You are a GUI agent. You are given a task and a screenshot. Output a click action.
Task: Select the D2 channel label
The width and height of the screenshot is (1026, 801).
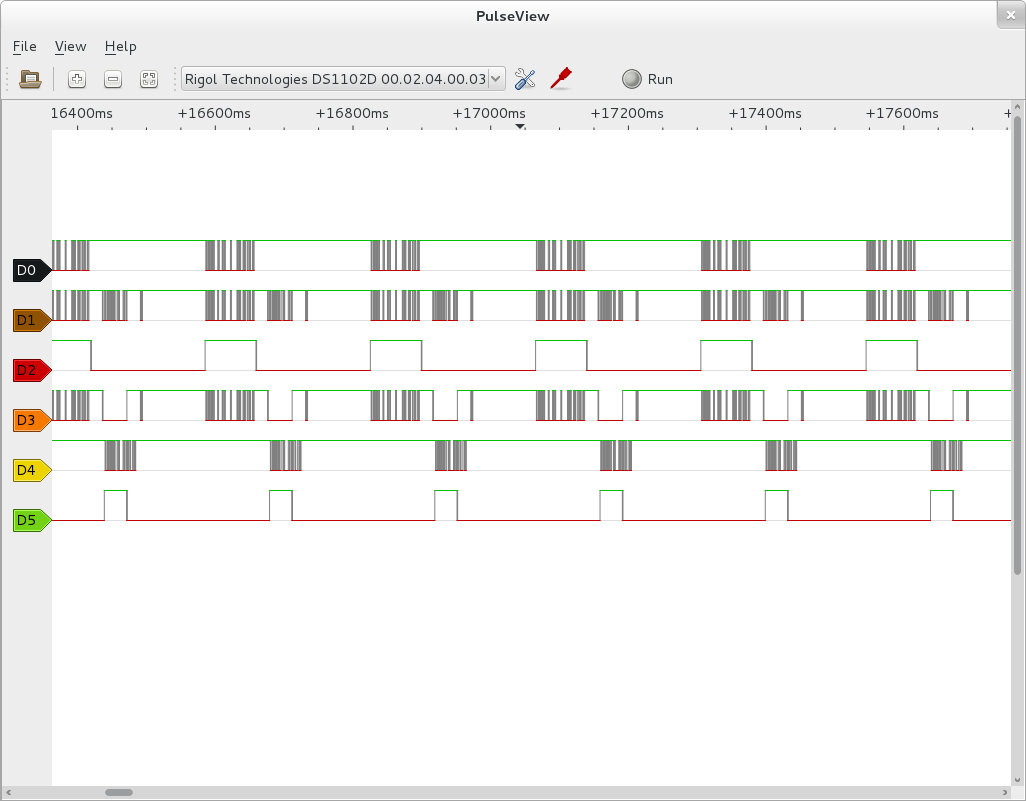point(31,370)
